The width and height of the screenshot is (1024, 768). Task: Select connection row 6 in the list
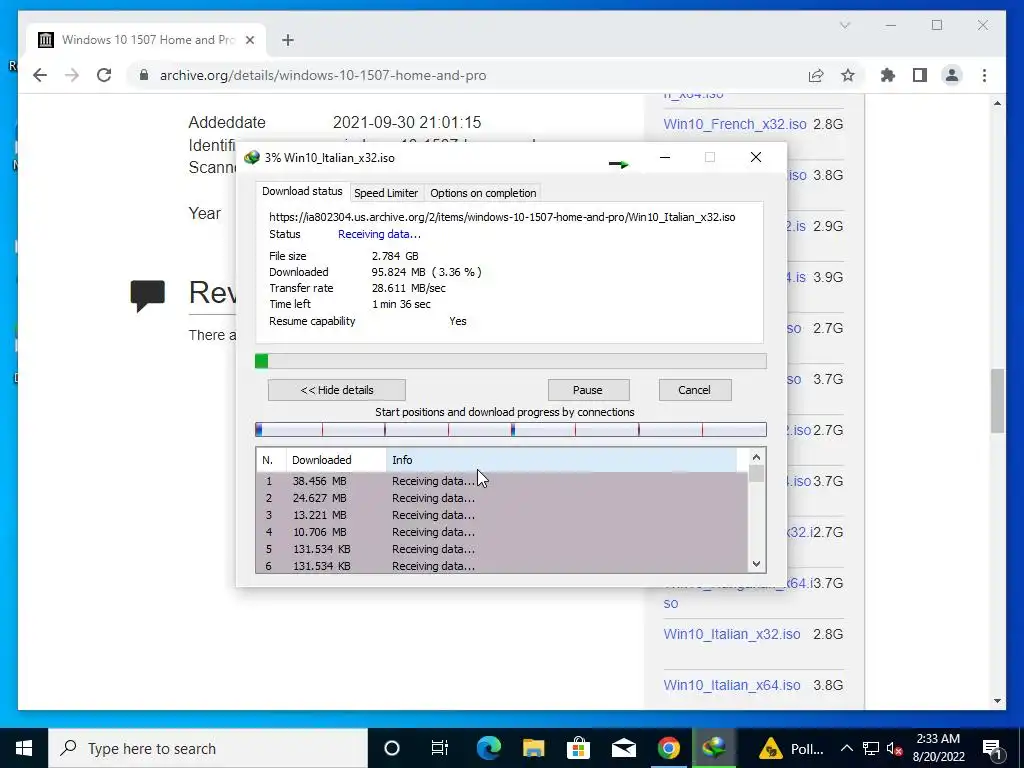pos(502,566)
